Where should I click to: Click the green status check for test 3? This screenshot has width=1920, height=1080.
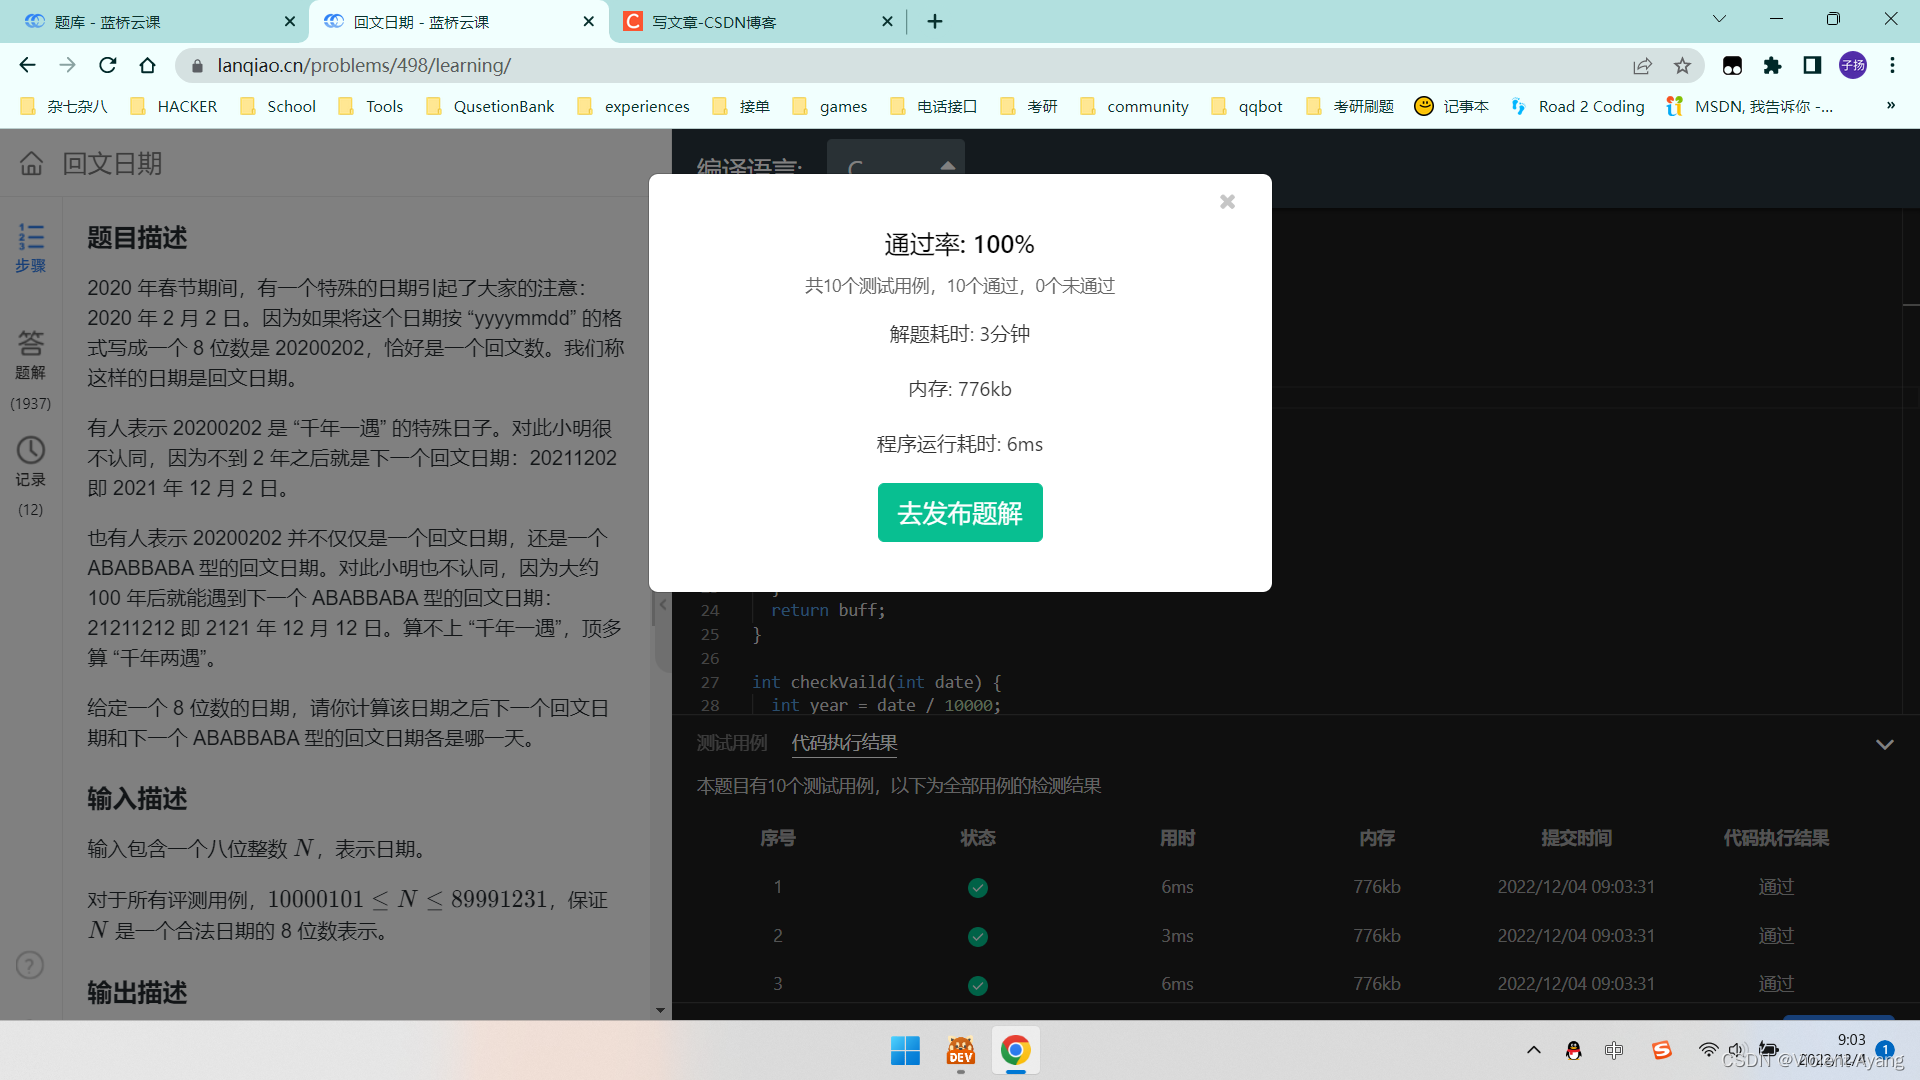click(x=978, y=985)
